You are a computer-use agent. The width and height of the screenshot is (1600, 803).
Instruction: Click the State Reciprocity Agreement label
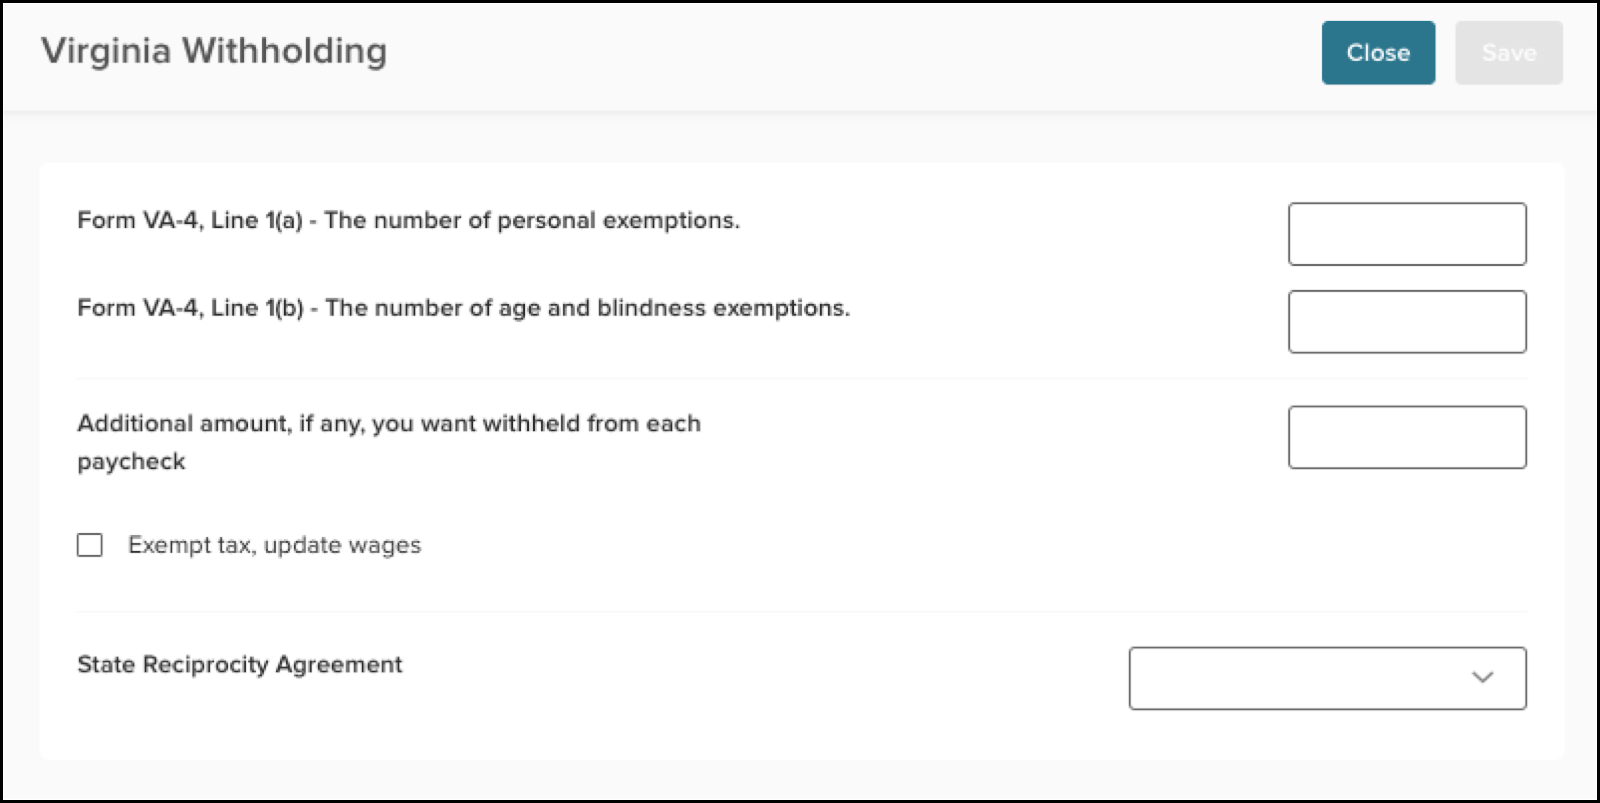(239, 665)
